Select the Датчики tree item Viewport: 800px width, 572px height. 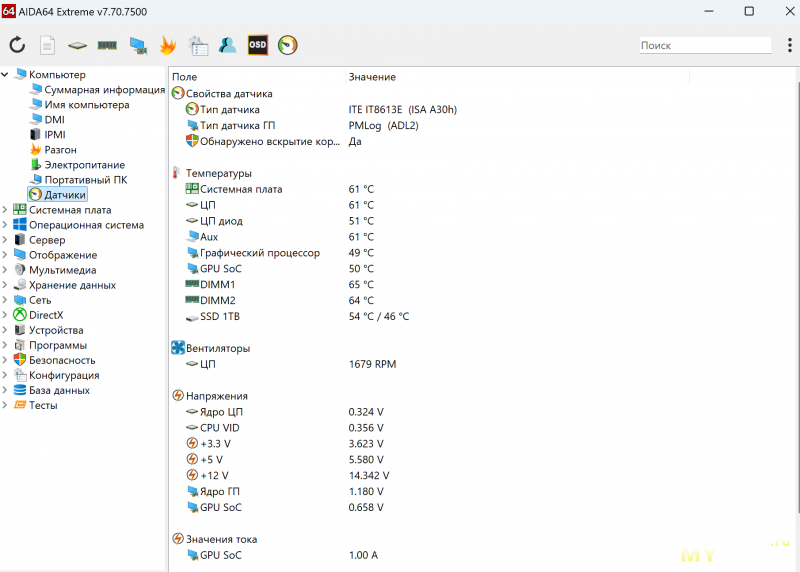click(x=58, y=195)
